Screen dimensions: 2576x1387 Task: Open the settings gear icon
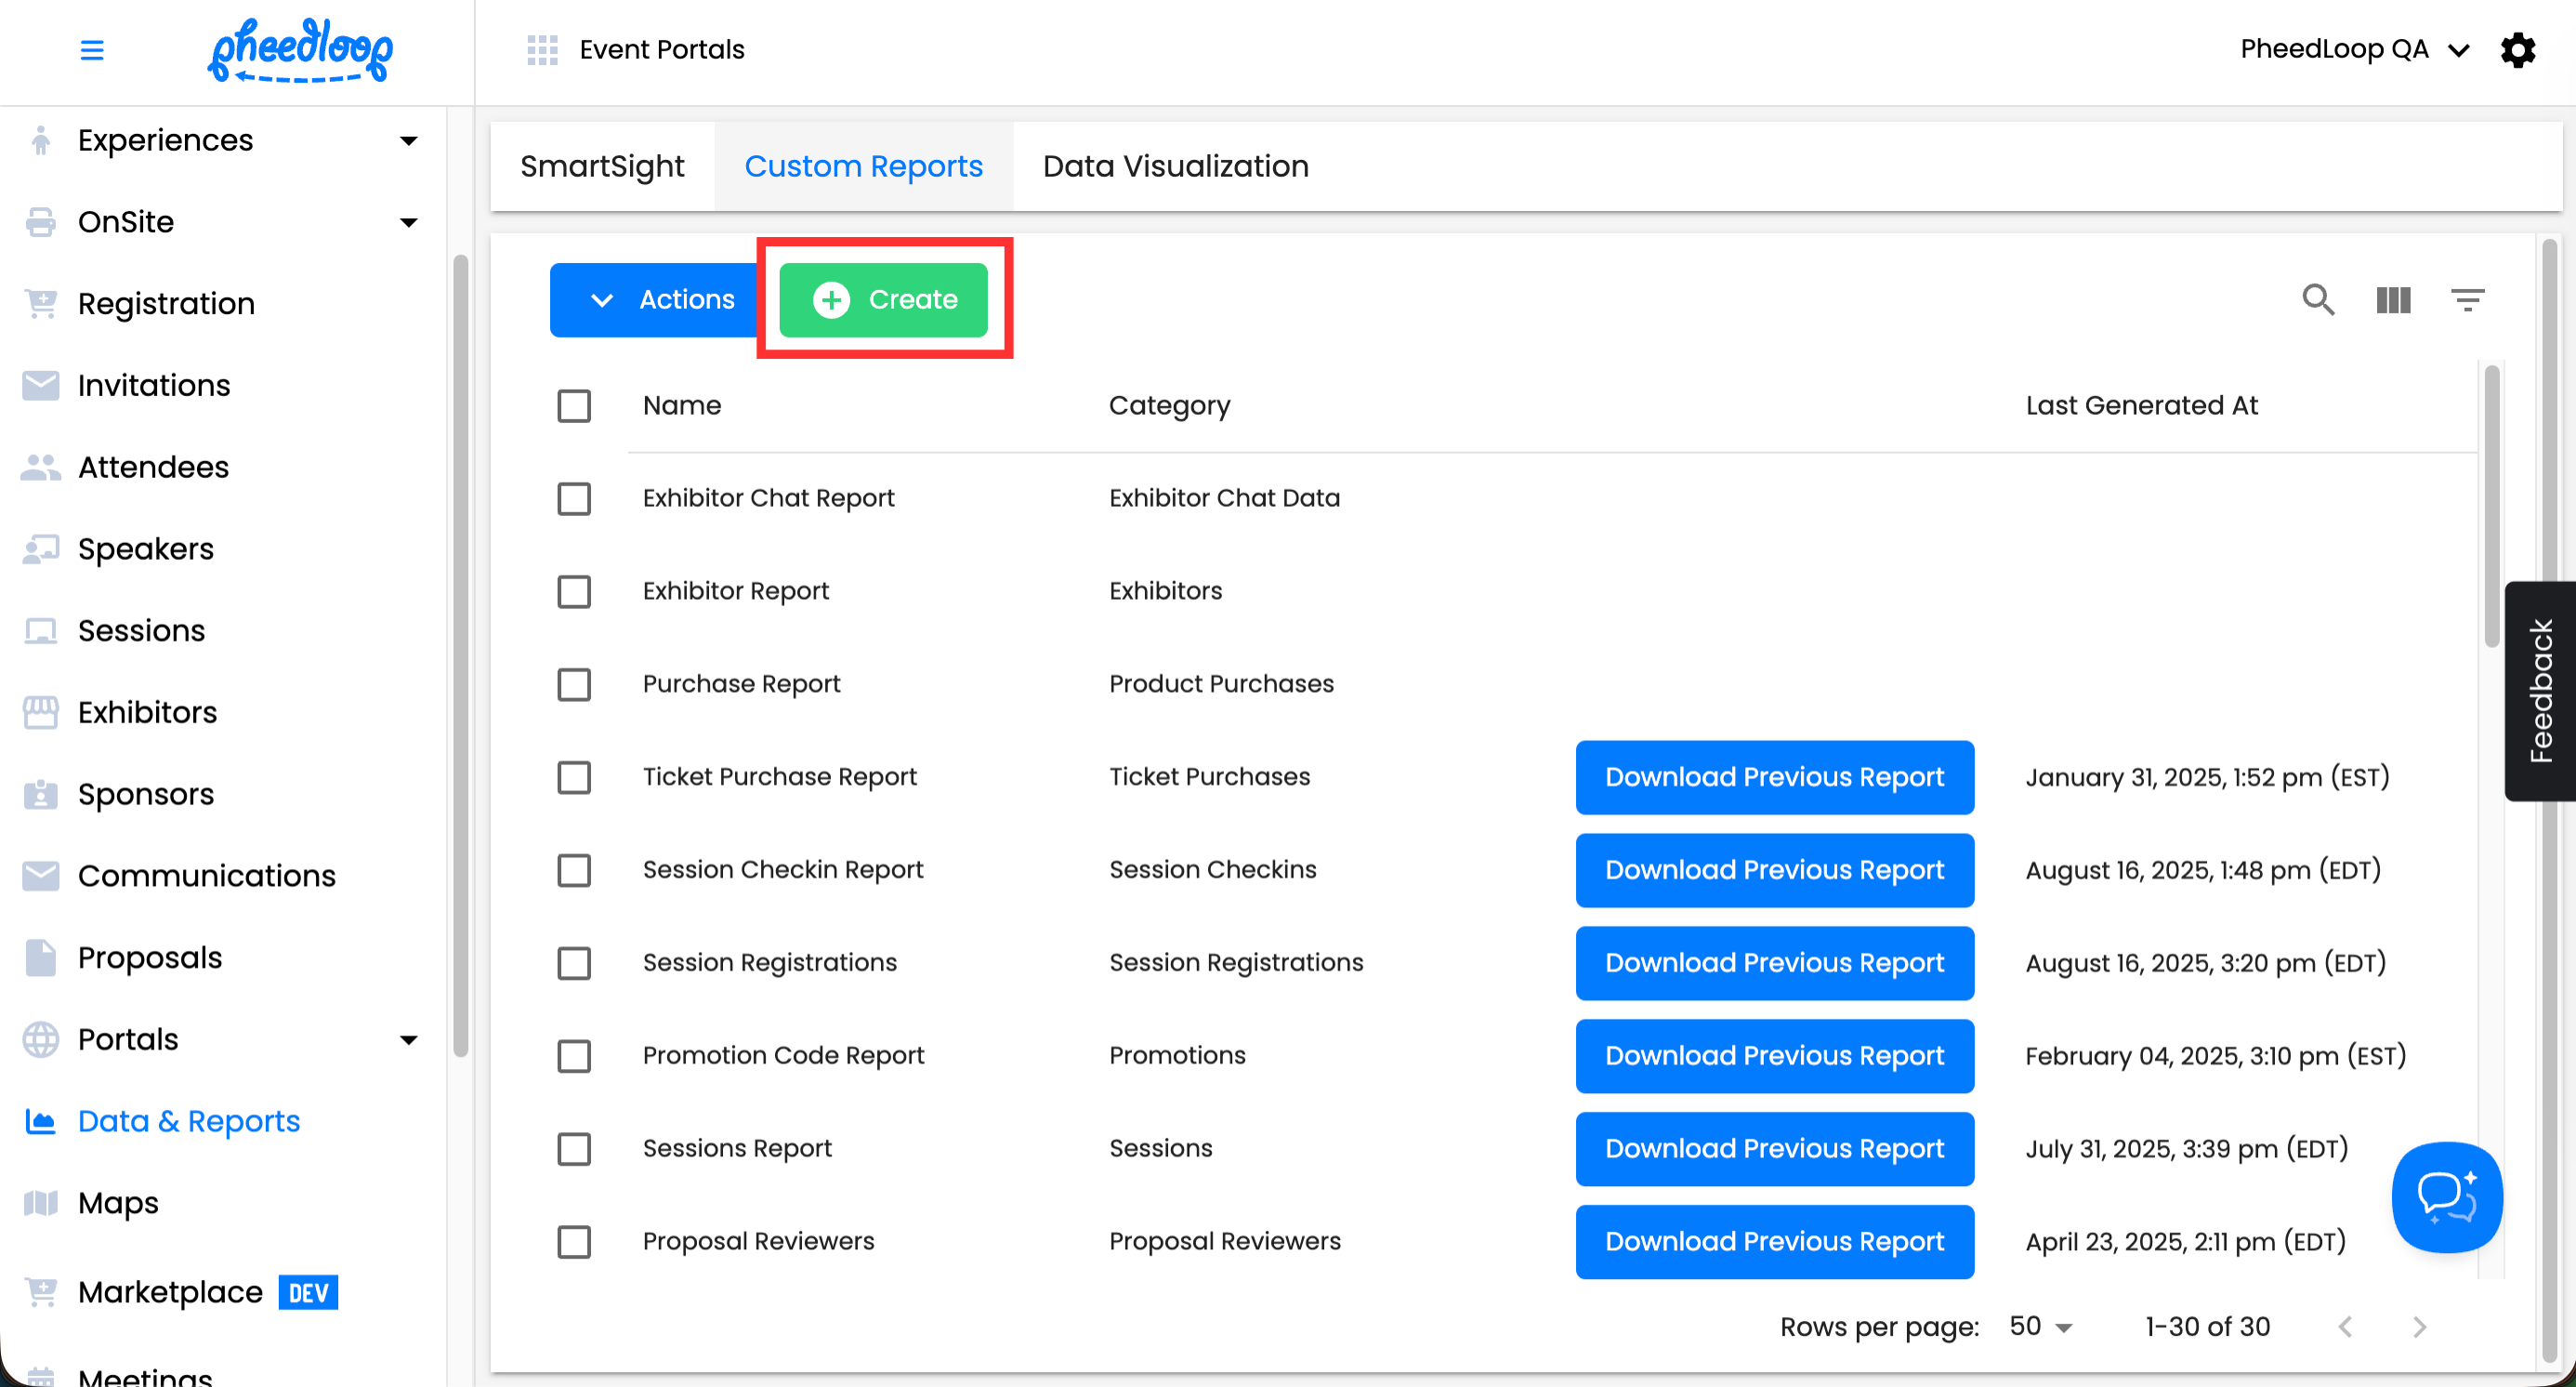tap(2517, 50)
